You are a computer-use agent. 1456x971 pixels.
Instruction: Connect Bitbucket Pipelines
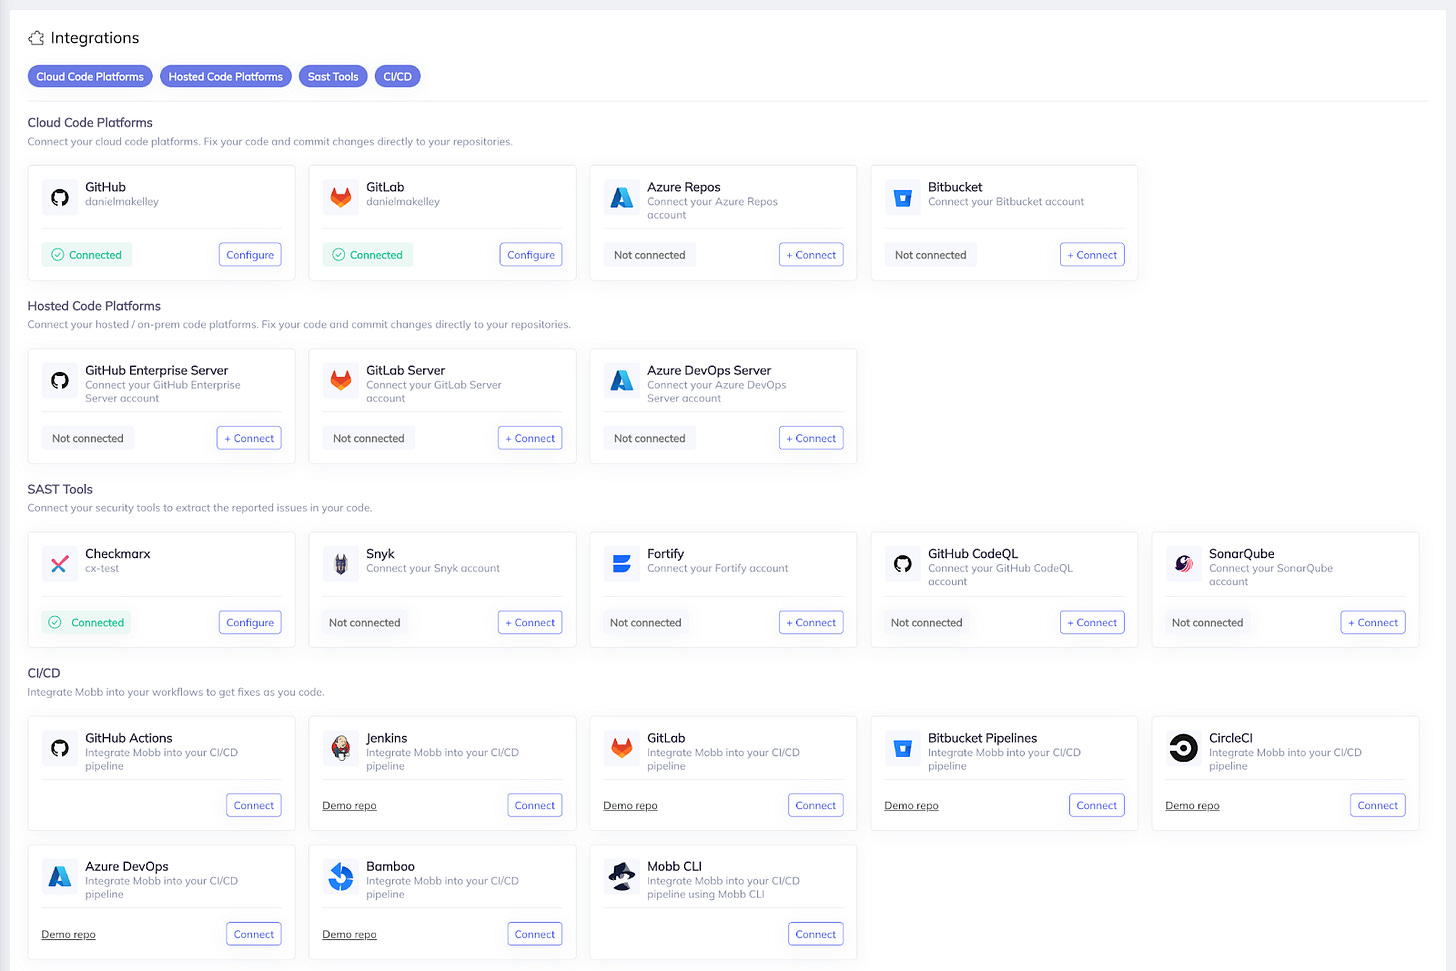(x=1097, y=805)
